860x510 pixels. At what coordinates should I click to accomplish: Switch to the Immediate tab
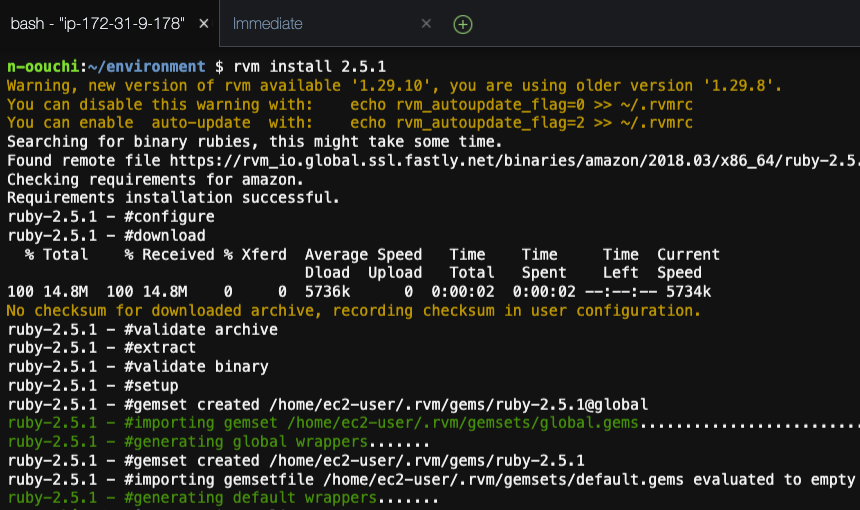(267, 24)
